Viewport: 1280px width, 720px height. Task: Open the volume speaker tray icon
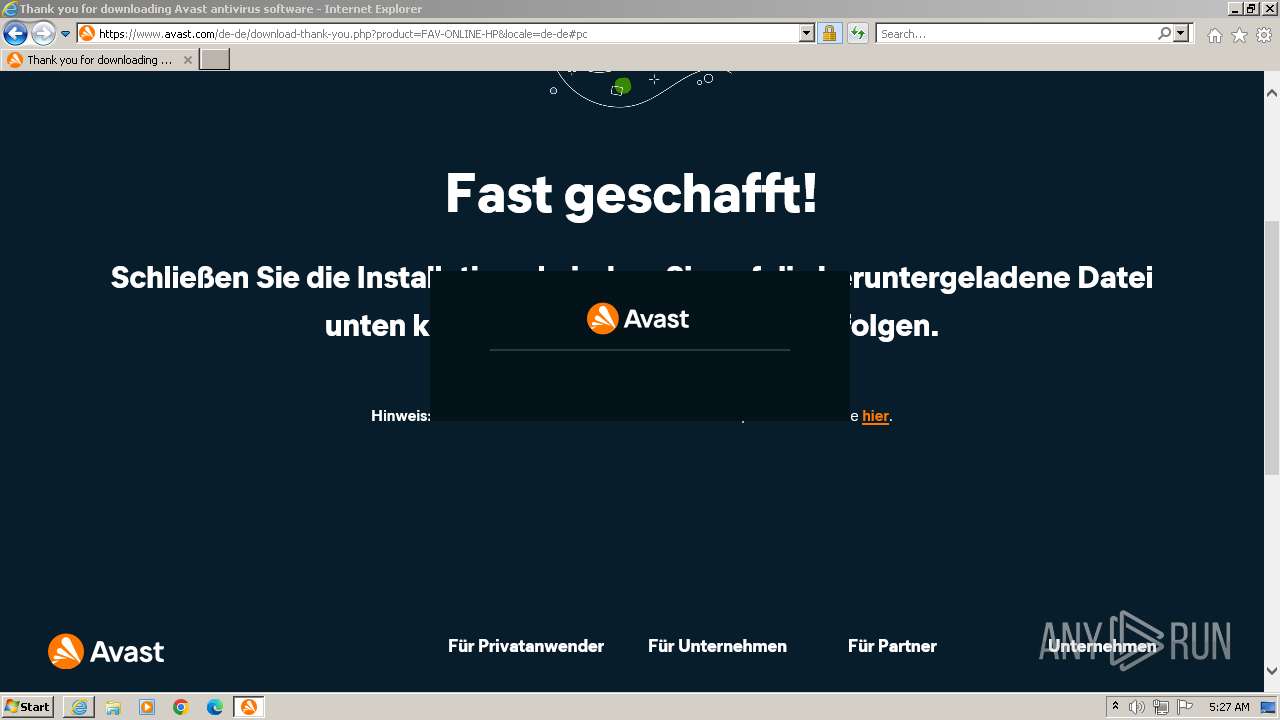[1137, 707]
